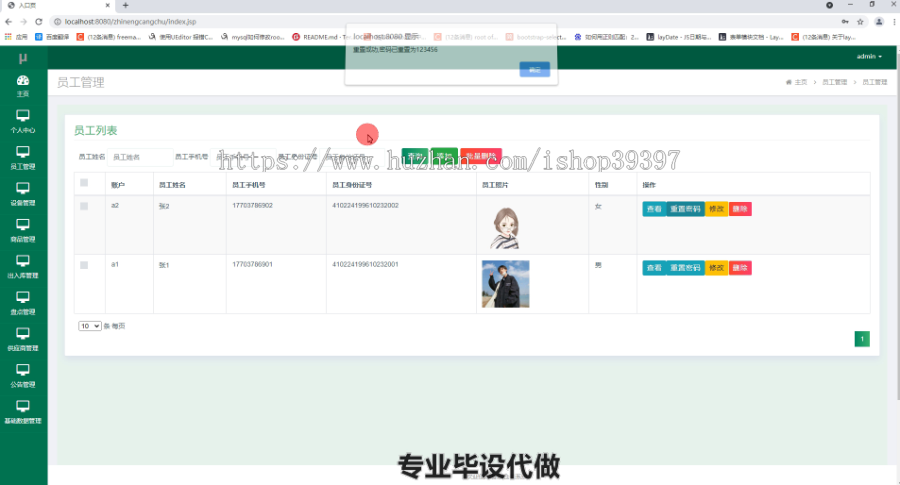Focus the browser address bar
The image size is (900, 485).
(442, 22)
